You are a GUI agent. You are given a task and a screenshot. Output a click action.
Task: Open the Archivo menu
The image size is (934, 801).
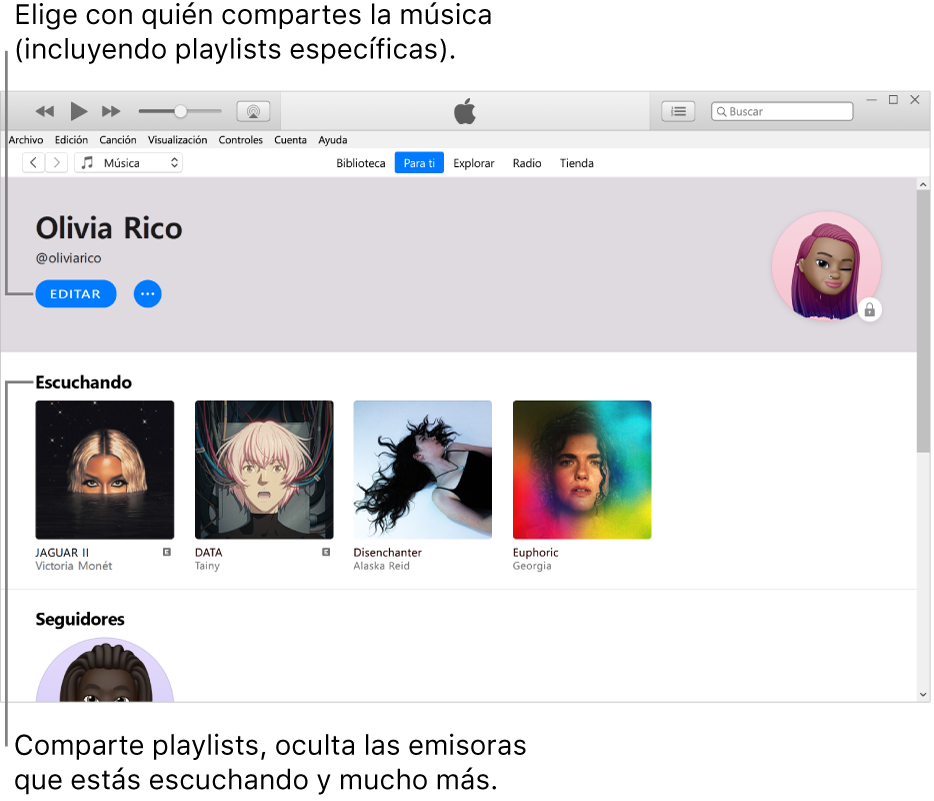(x=25, y=140)
